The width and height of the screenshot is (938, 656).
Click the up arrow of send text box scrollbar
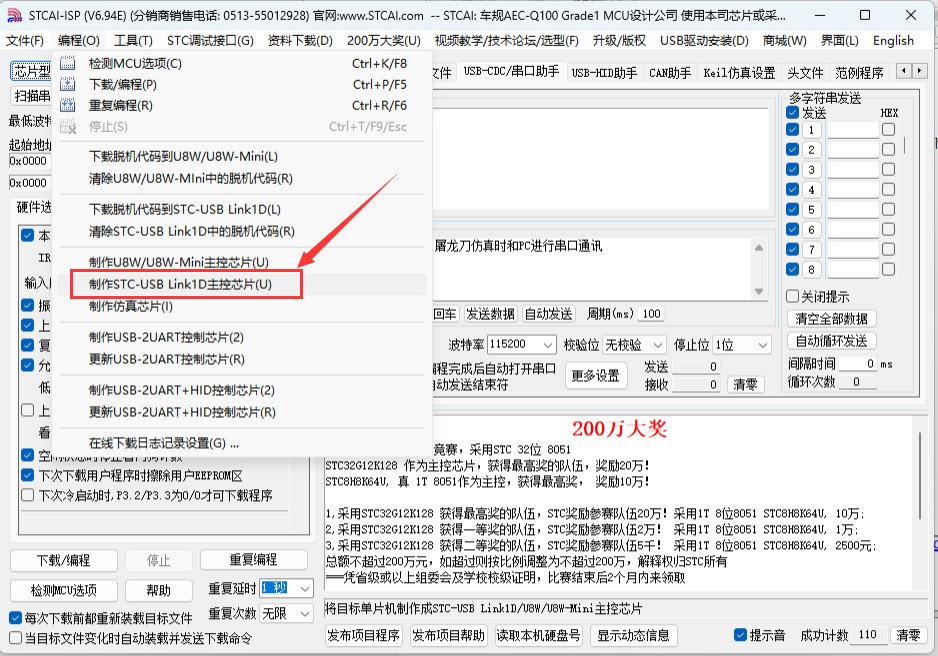(759, 248)
